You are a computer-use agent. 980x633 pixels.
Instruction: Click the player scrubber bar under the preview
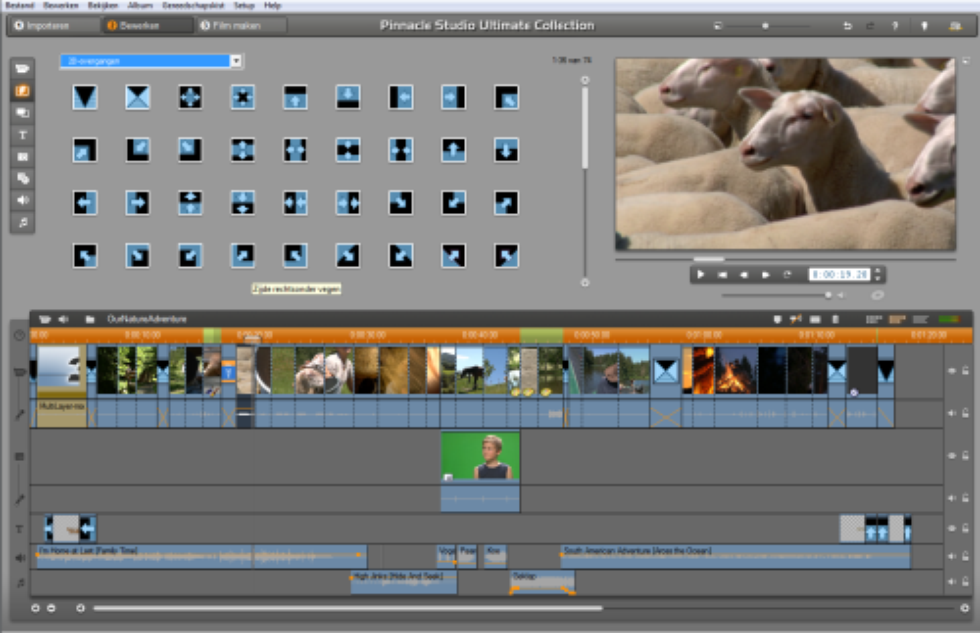(785, 259)
